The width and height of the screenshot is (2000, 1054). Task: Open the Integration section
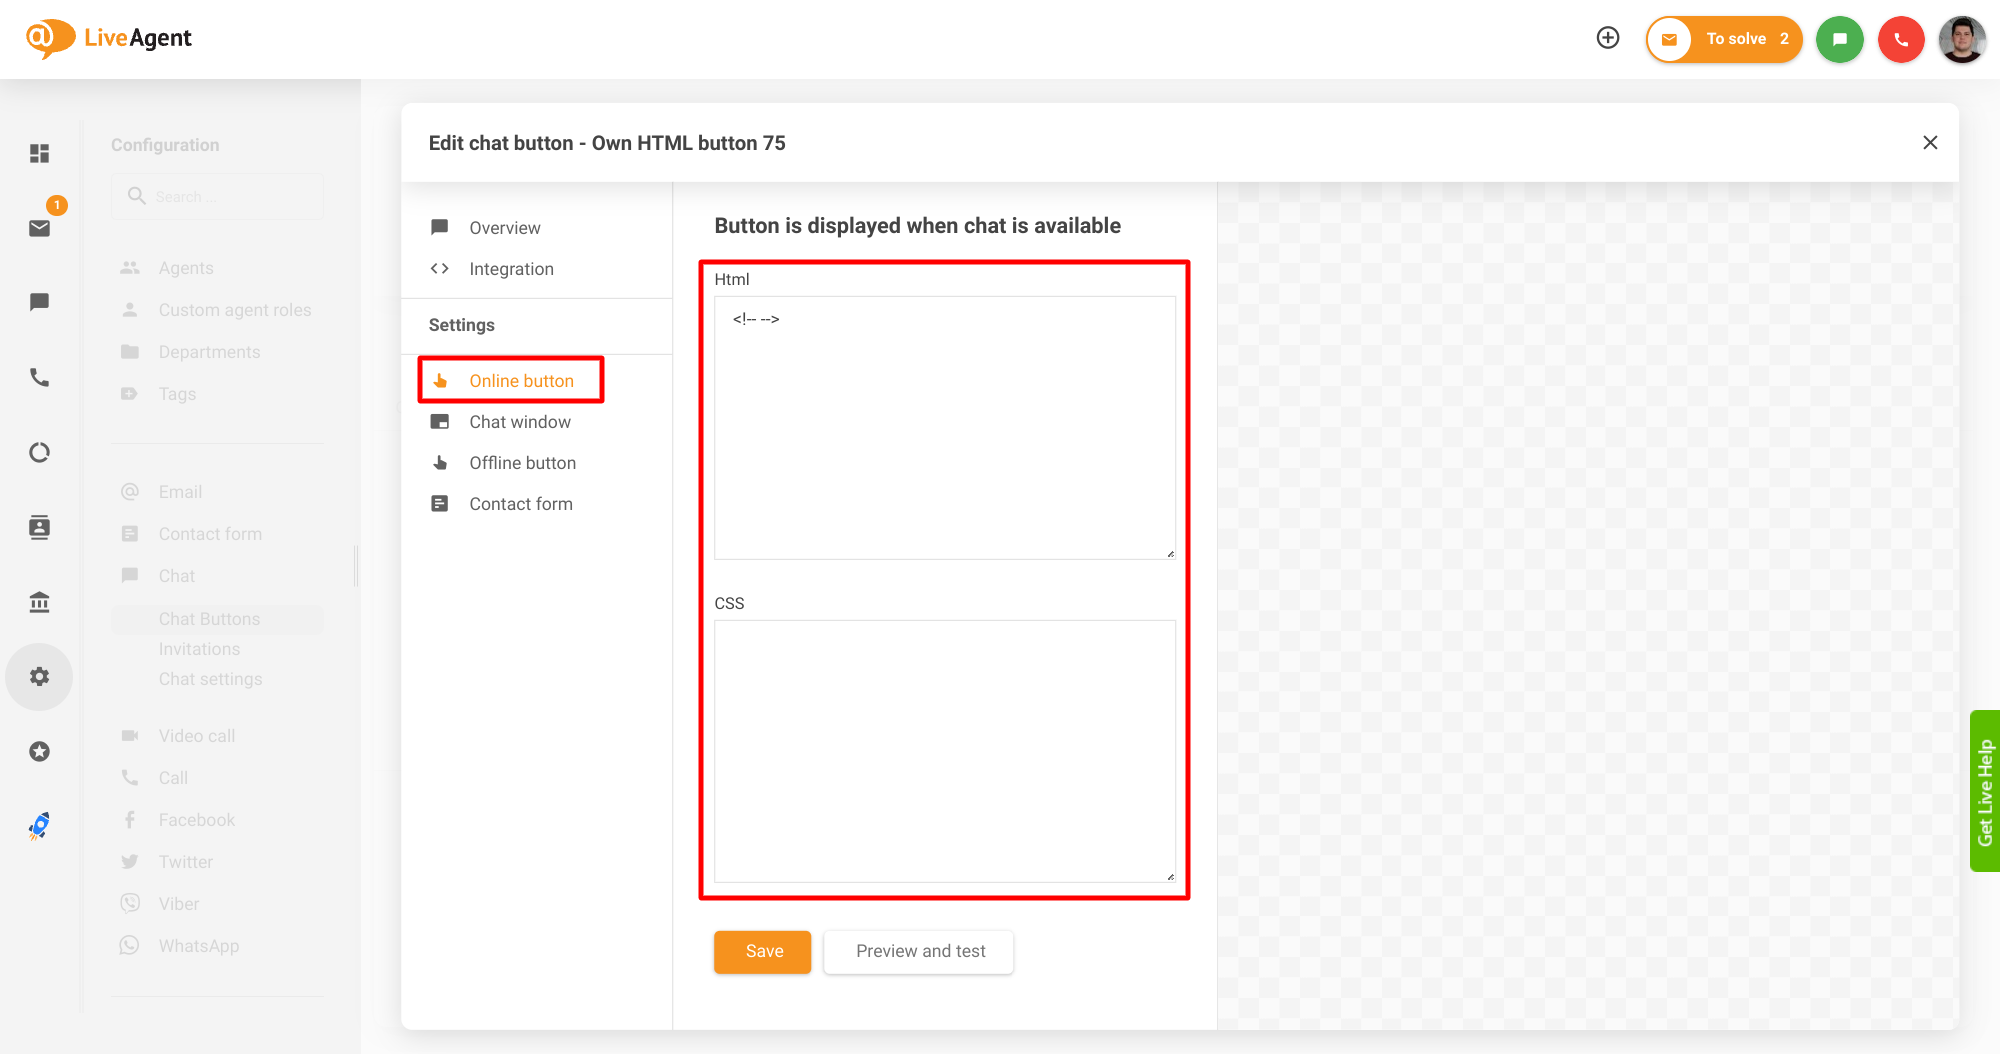click(x=511, y=268)
